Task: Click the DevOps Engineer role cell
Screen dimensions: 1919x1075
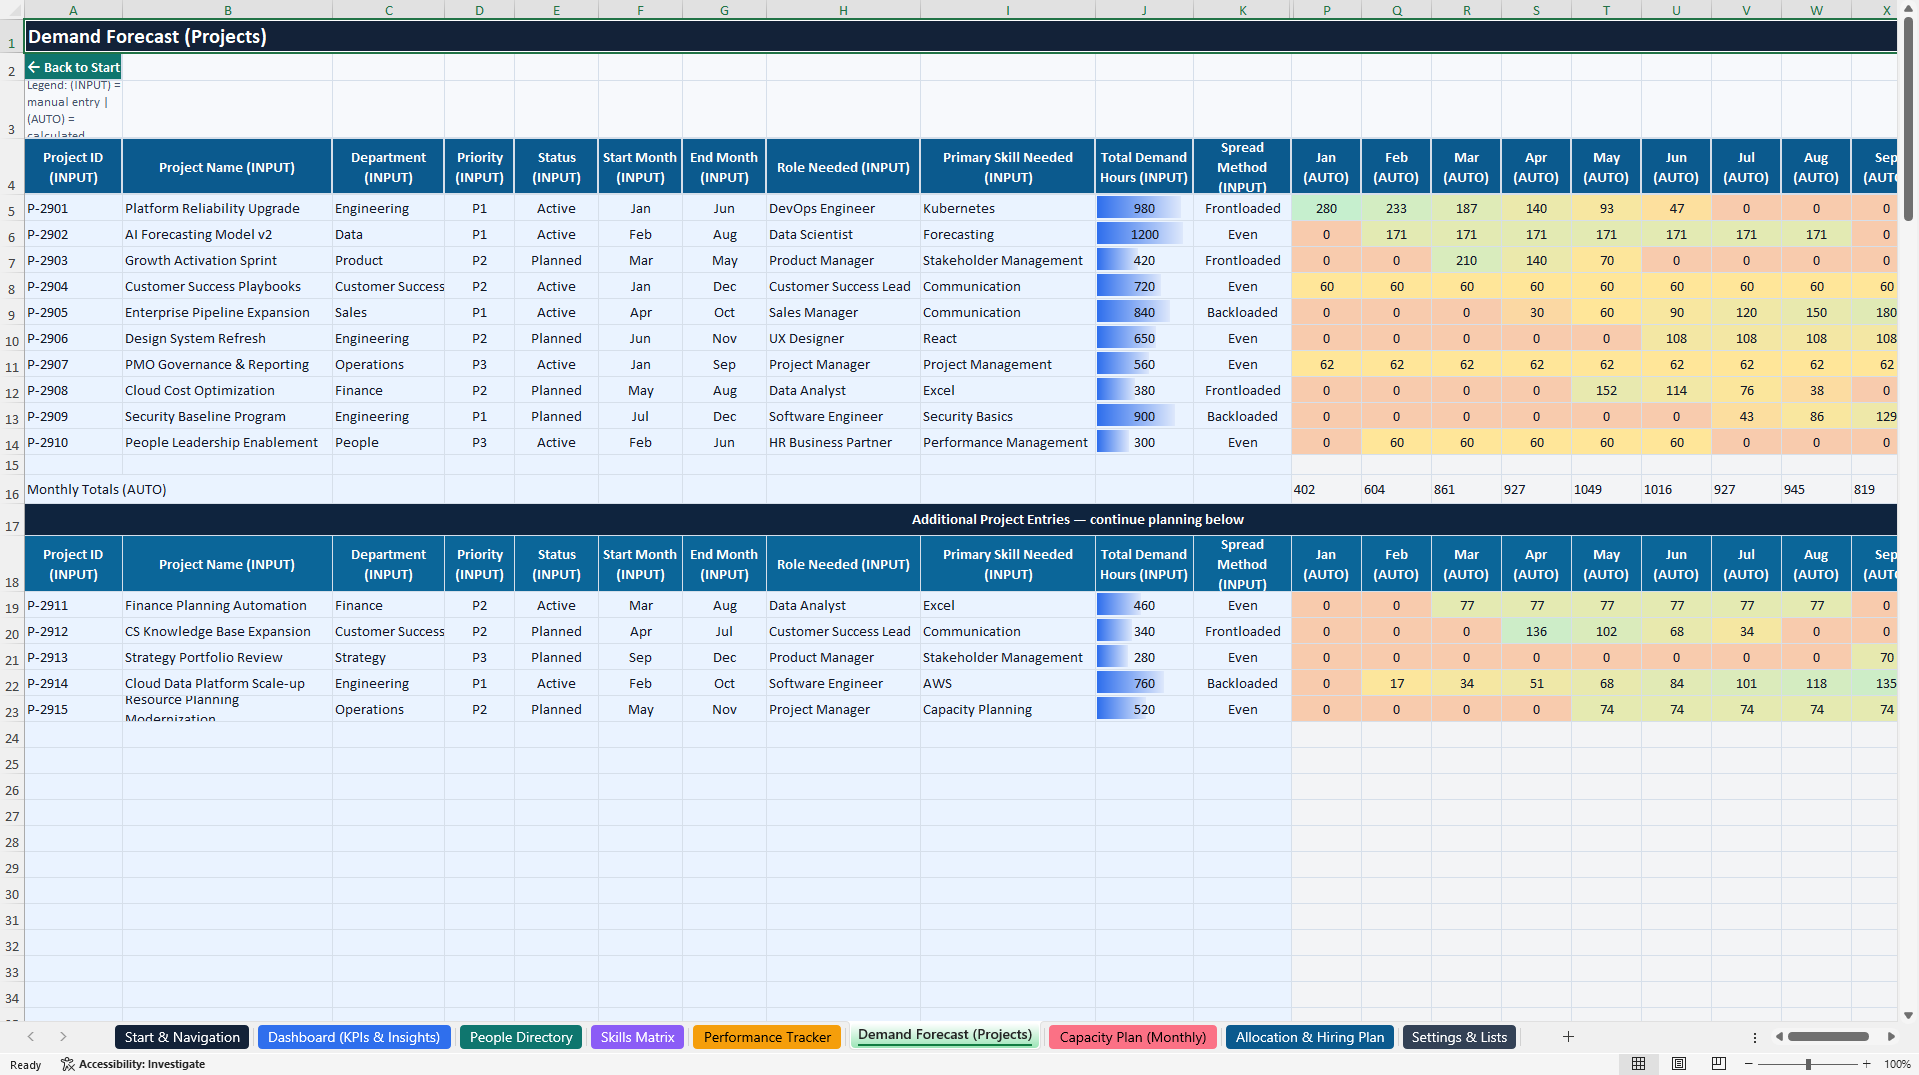Action: click(x=843, y=208)
